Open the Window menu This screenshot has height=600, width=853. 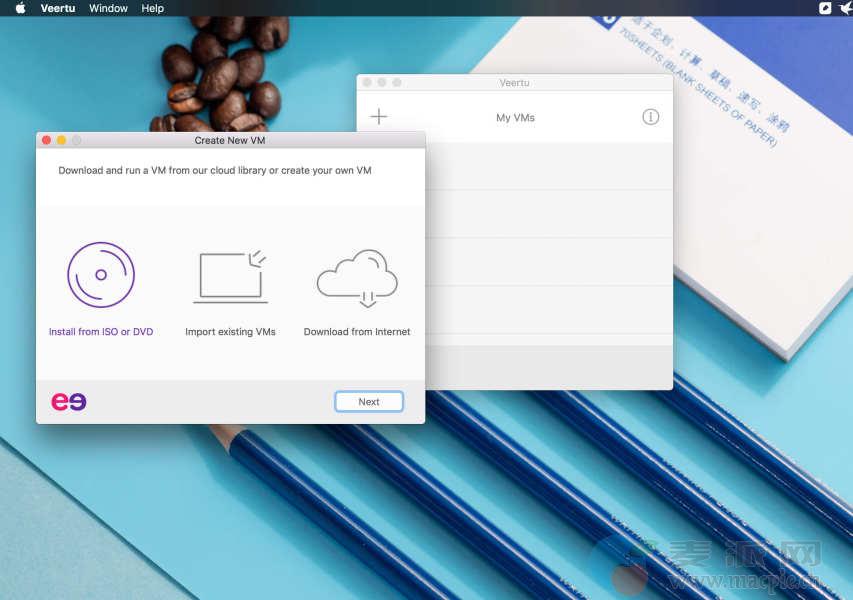coord(108,8)
